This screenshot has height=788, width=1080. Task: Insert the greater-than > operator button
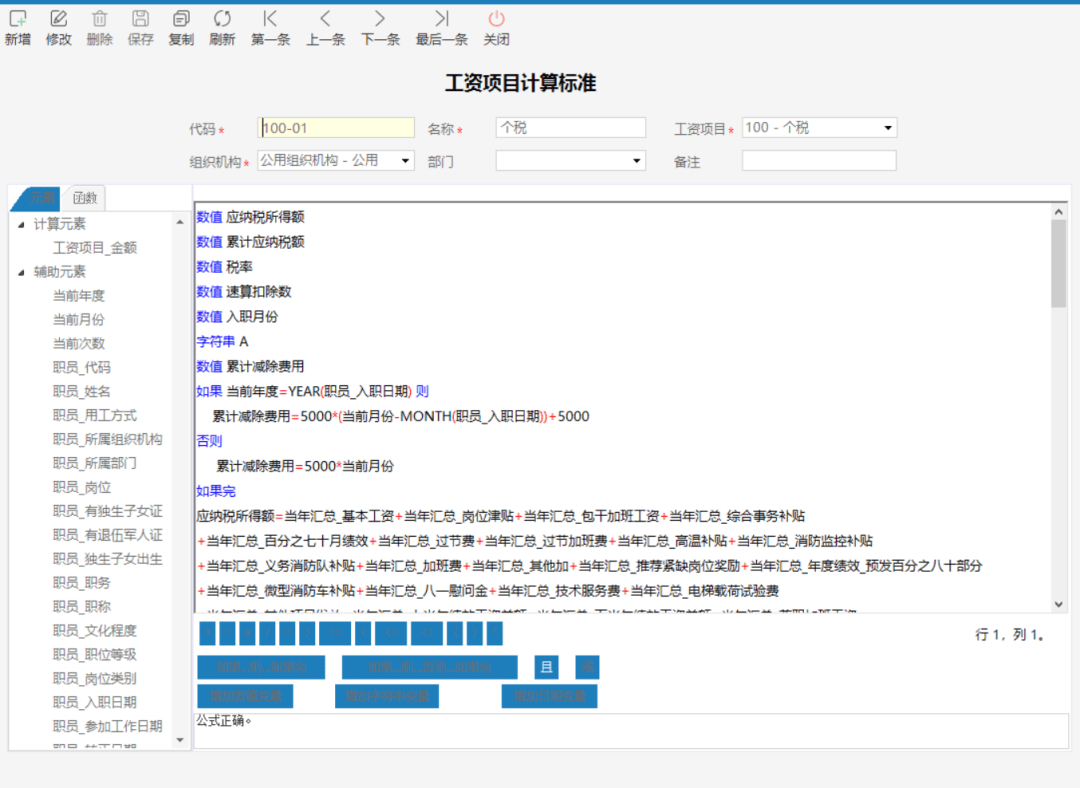pos(307,633)
